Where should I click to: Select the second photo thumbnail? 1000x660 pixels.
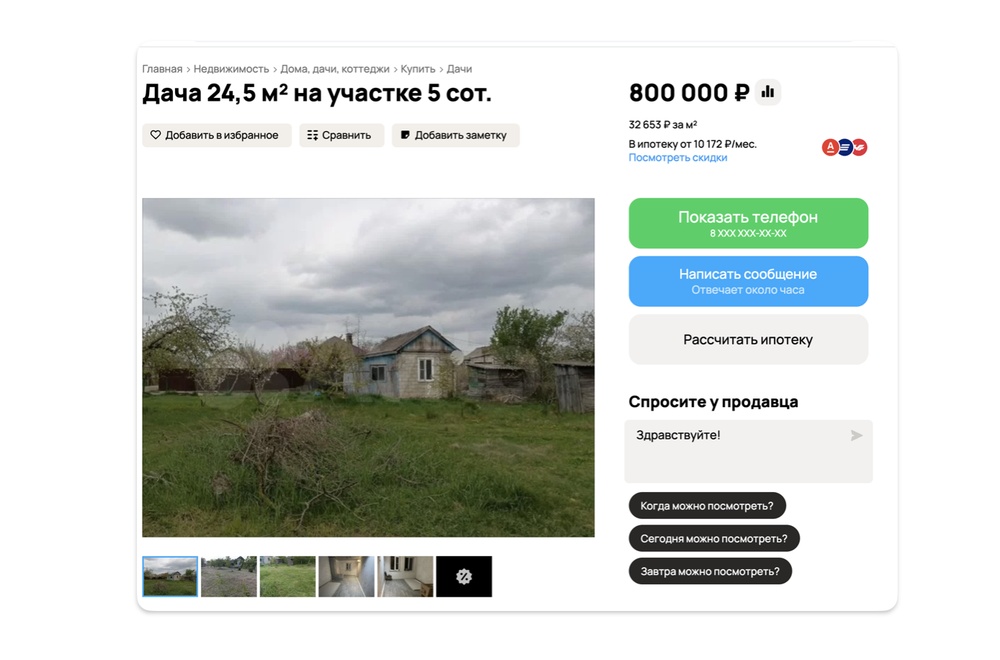[229, 576]
